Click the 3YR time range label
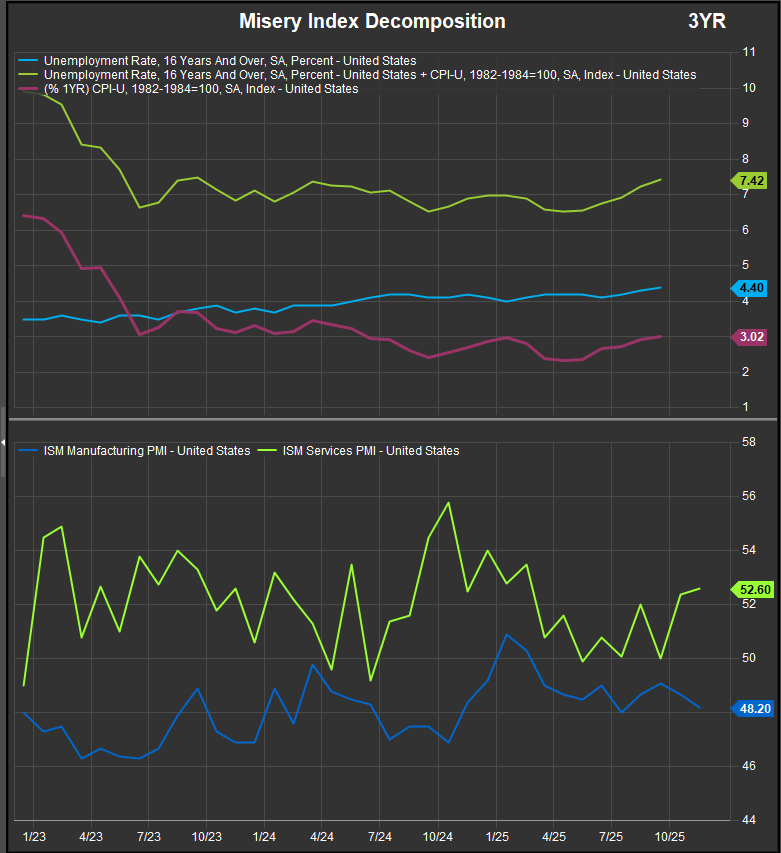781x853 pixels. (708, 22)
